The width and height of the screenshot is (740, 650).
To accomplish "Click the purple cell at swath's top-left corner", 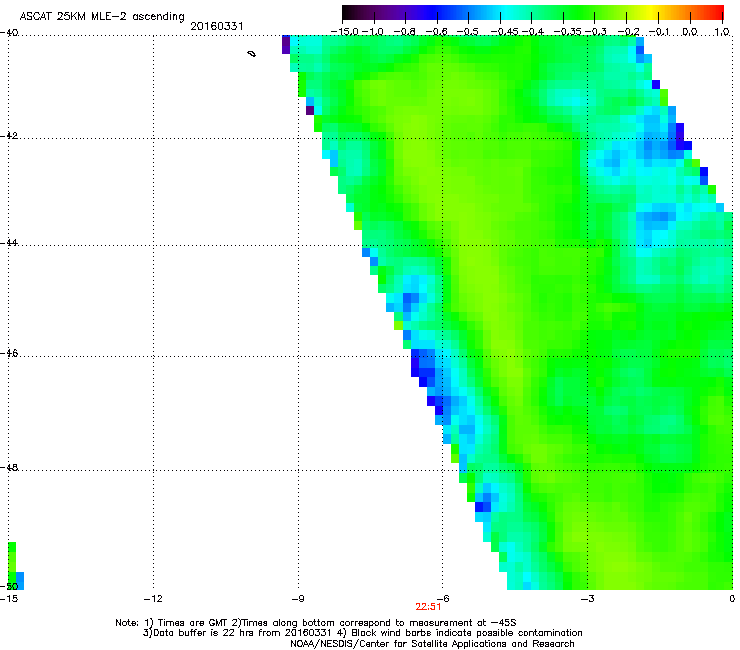I will (286, 44).
